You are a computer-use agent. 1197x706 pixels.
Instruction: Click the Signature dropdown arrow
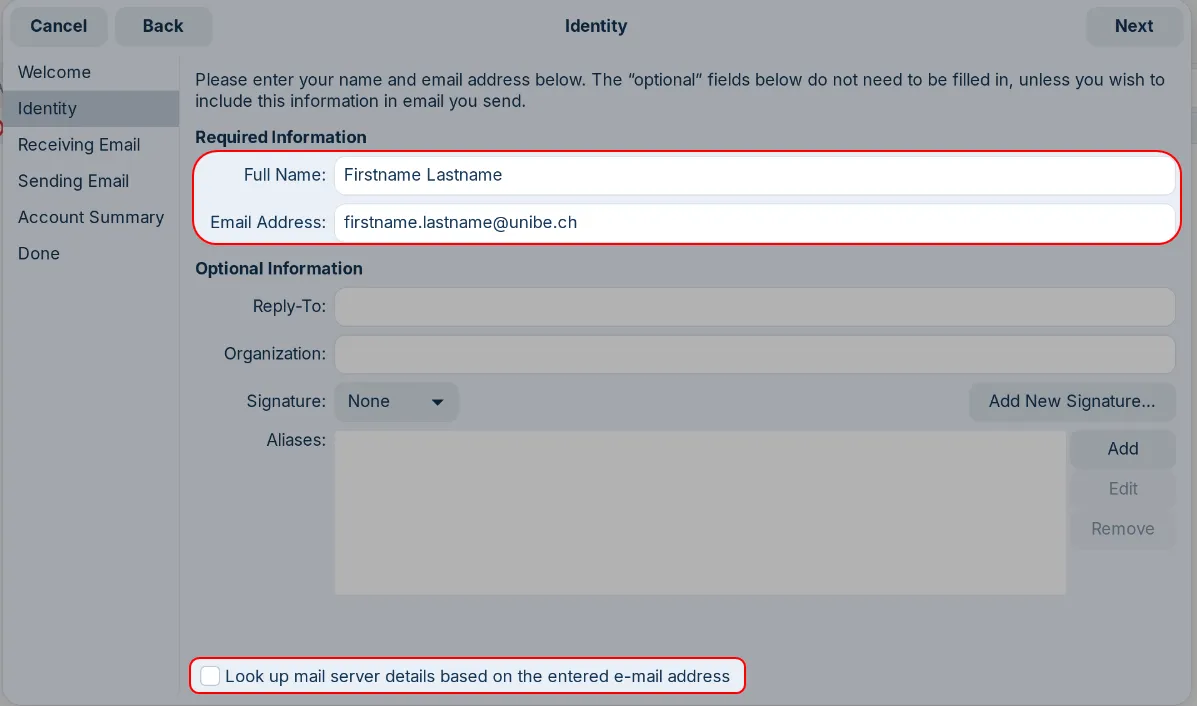tap(437, 402)
